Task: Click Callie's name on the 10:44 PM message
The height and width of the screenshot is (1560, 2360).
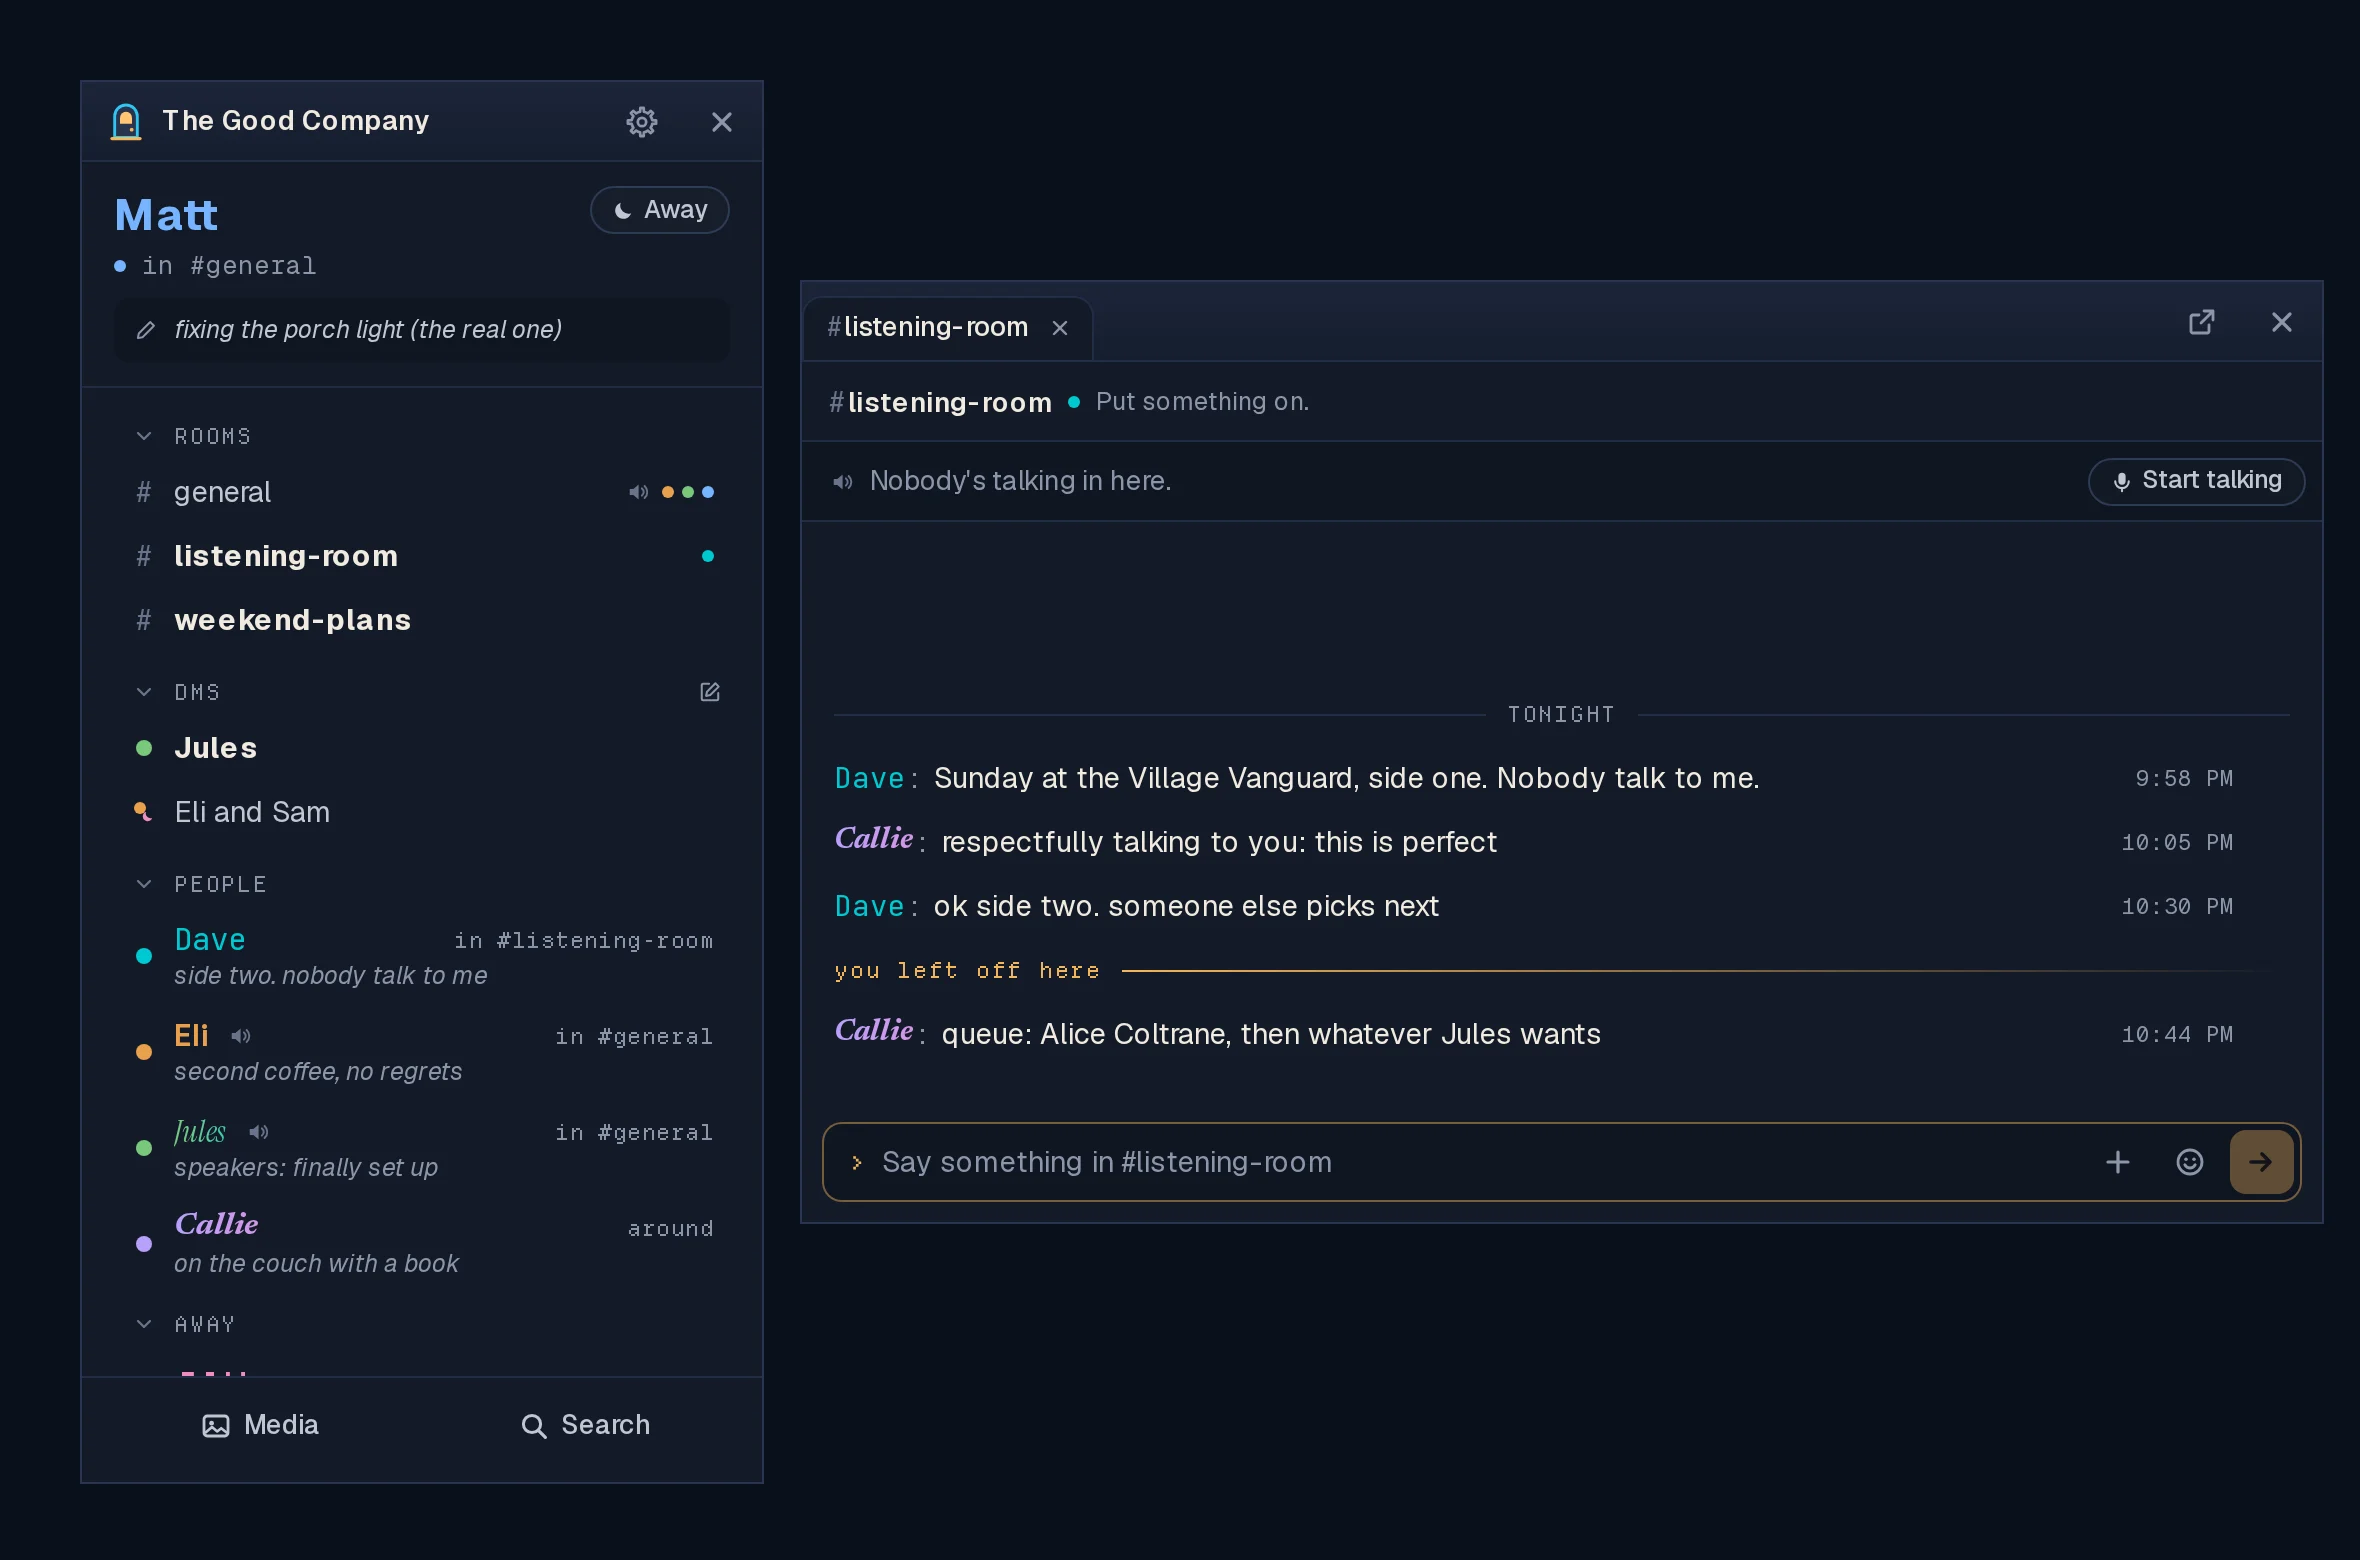Action: (x=874, y=1031)
